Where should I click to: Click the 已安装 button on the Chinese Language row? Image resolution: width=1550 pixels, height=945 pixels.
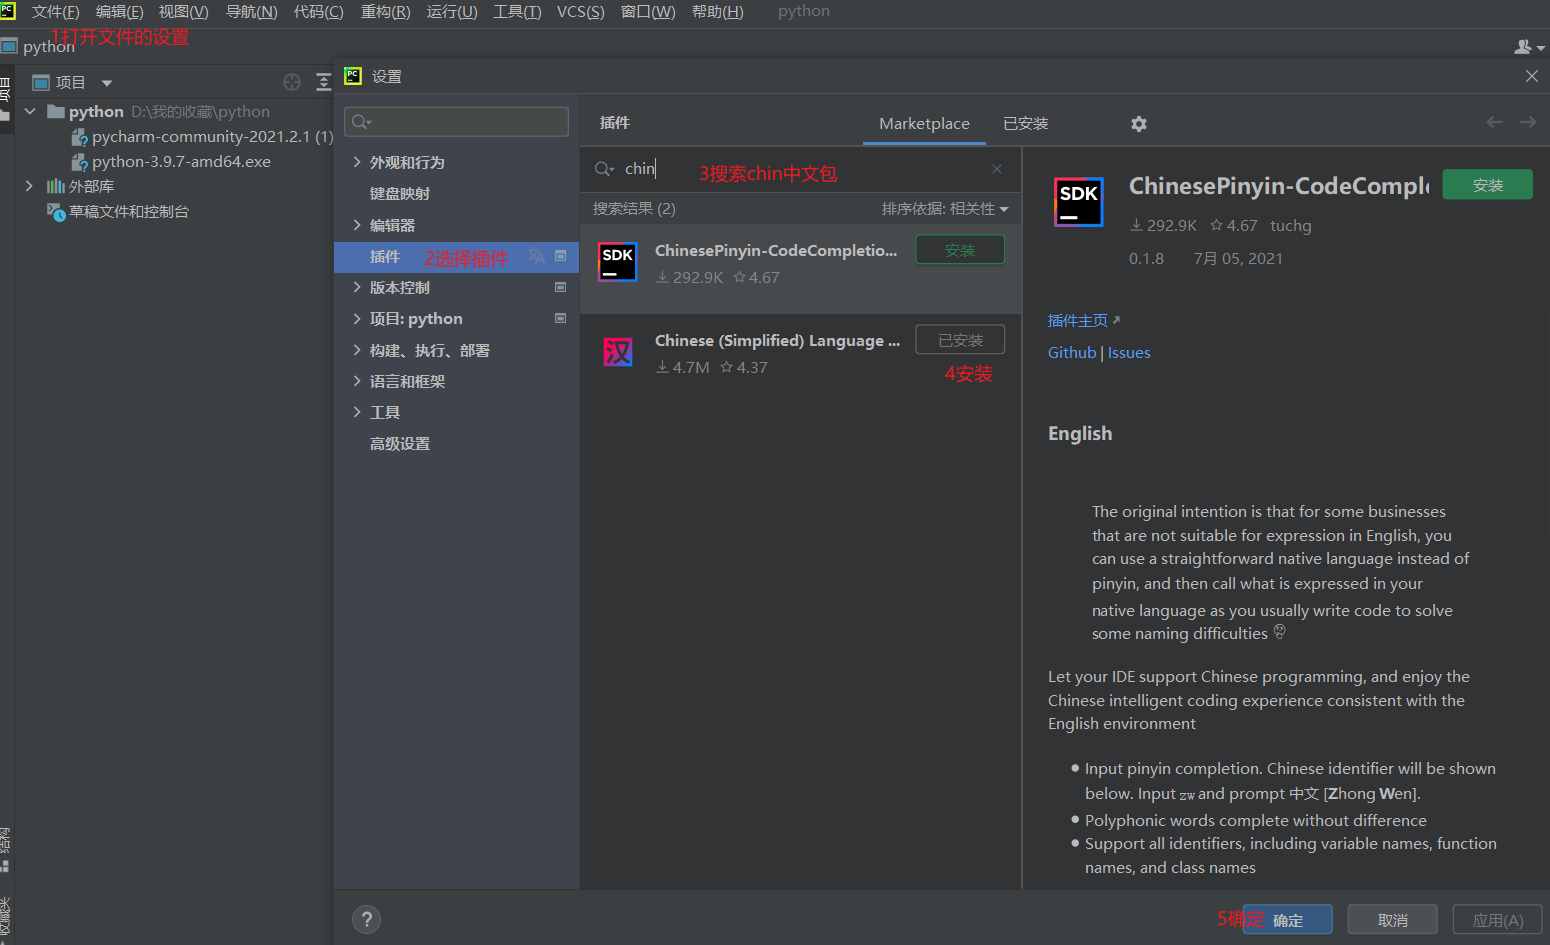960,340
